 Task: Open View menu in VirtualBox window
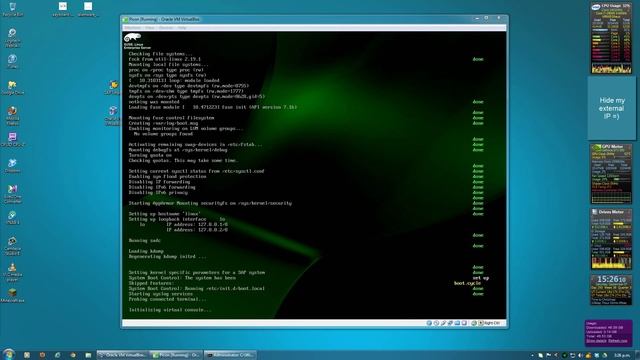[150, 28]
